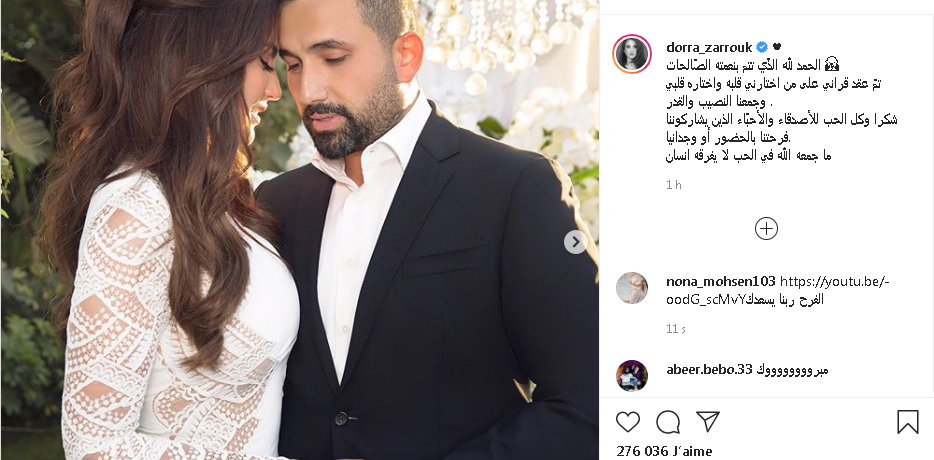Open nona_mohsen103 commenter profile
This screenshot has height=460, width=934.
pyautogui.click(x=721, y=281)
